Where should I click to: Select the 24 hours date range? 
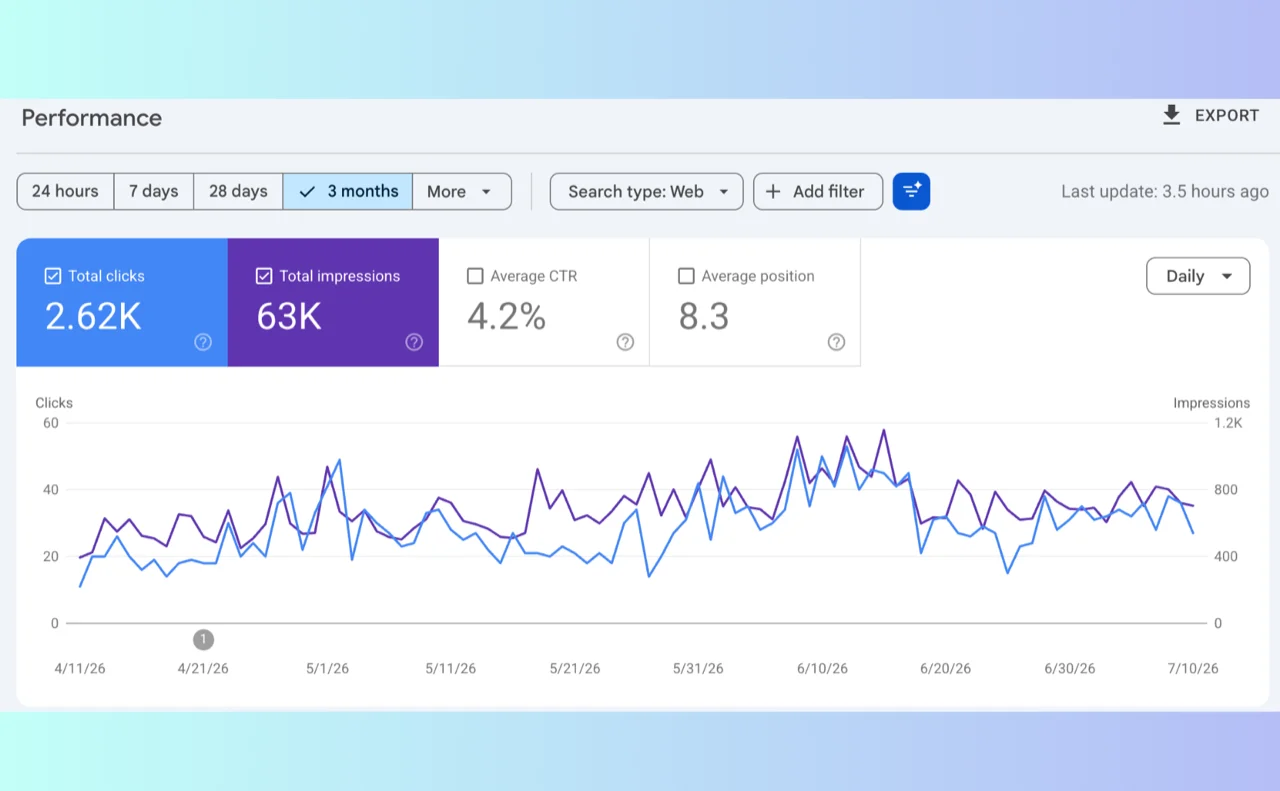[x=65, y=191]
